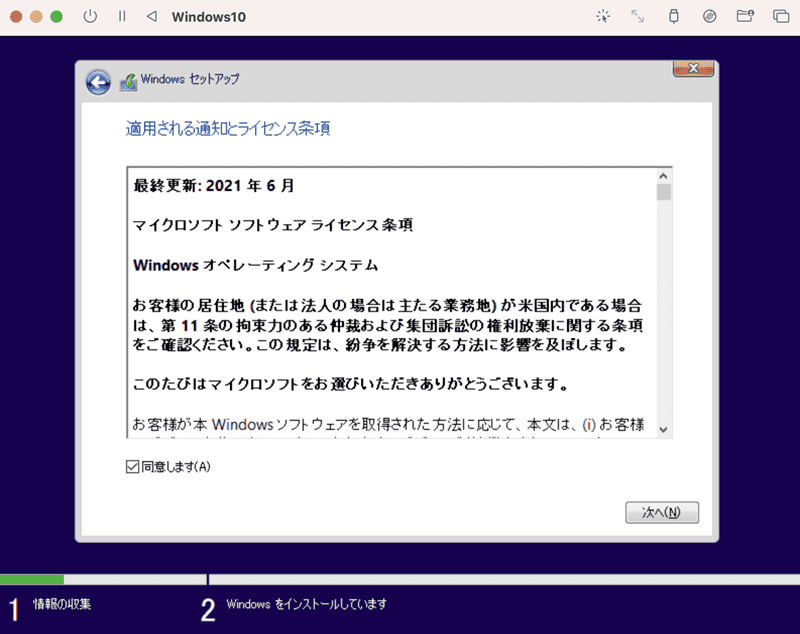Click the restart triangle icon in toolbar

(152, 16)
